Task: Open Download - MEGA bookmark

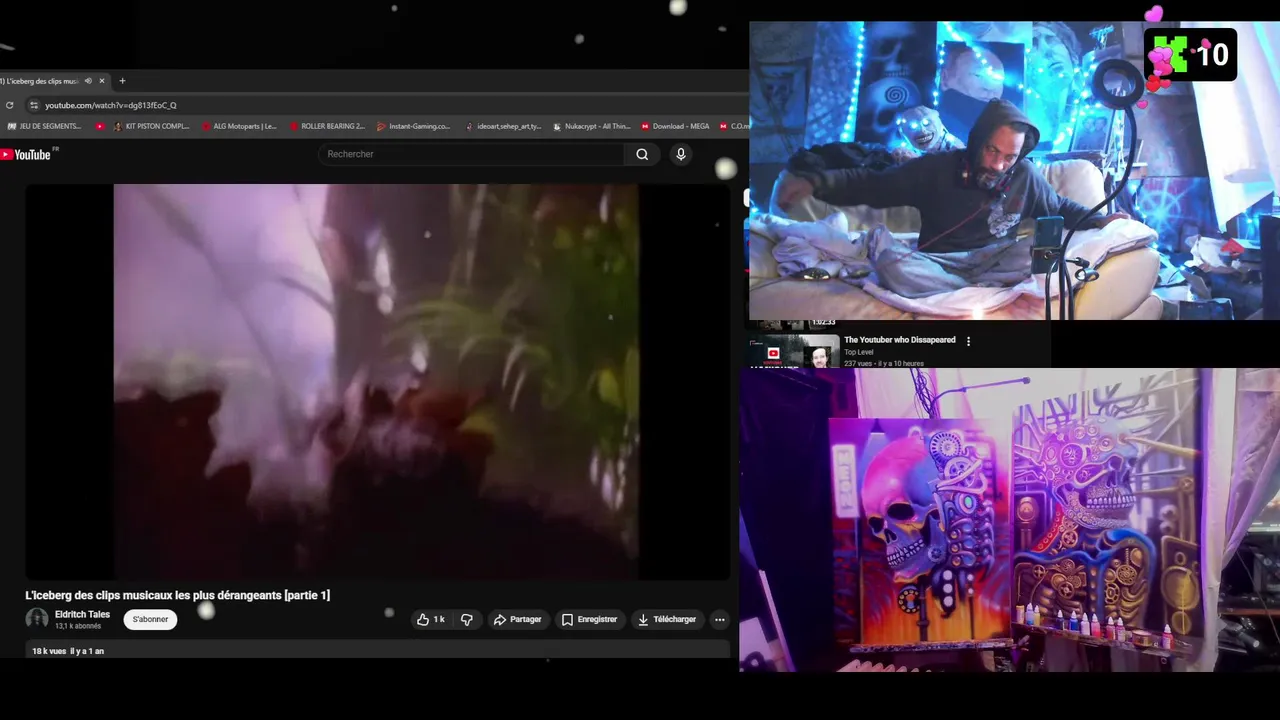Action: point(675,126)
